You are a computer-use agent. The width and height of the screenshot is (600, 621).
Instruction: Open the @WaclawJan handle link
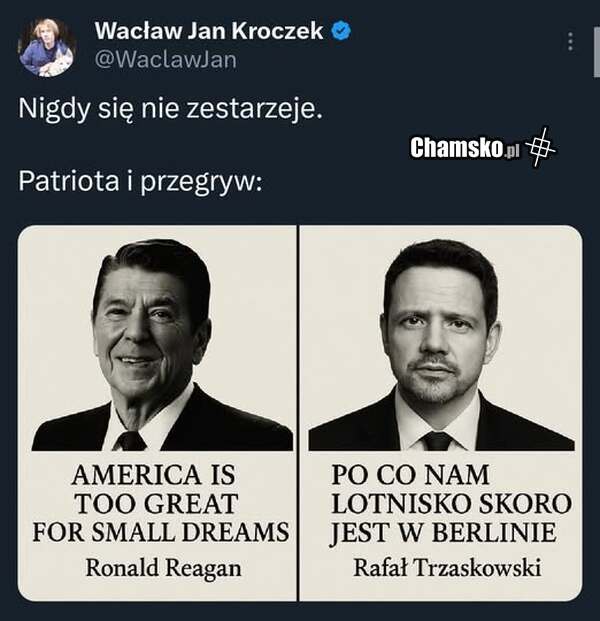(166, 60)
